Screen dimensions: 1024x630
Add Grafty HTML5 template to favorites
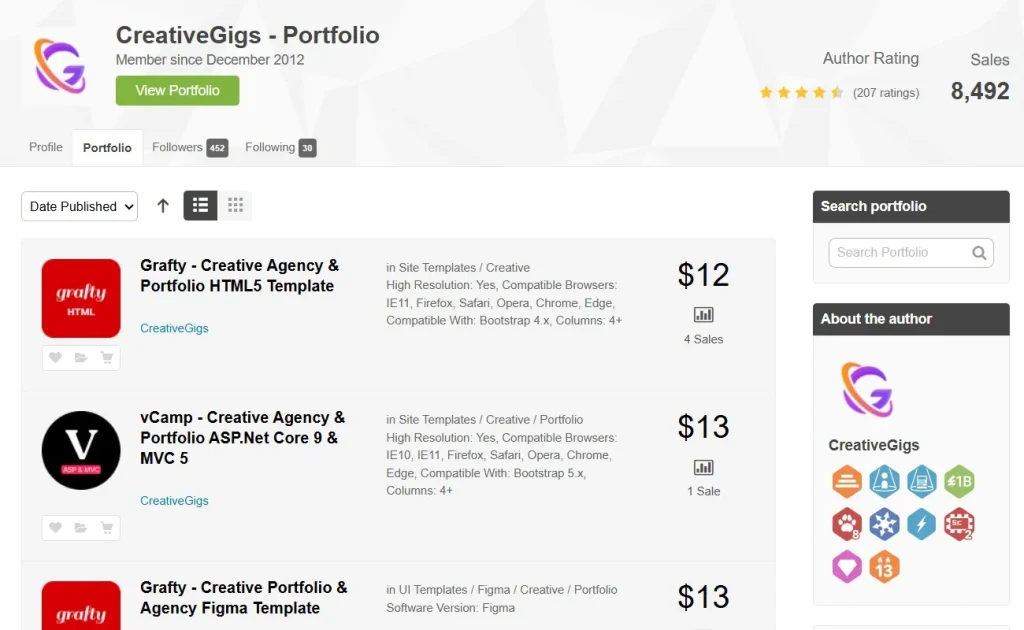pyautogui.click(x=55, y=358)
